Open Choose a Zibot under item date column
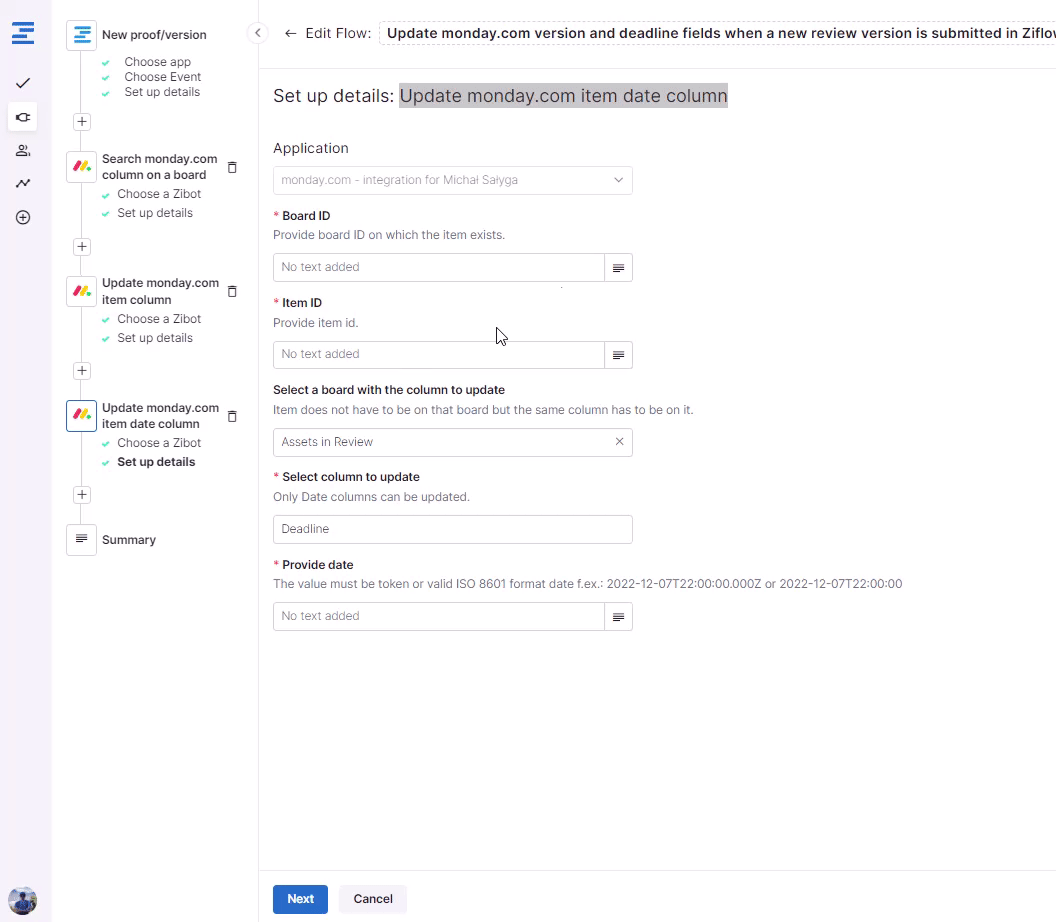The width and height of the screenshot is (1056, 922). 159,443
